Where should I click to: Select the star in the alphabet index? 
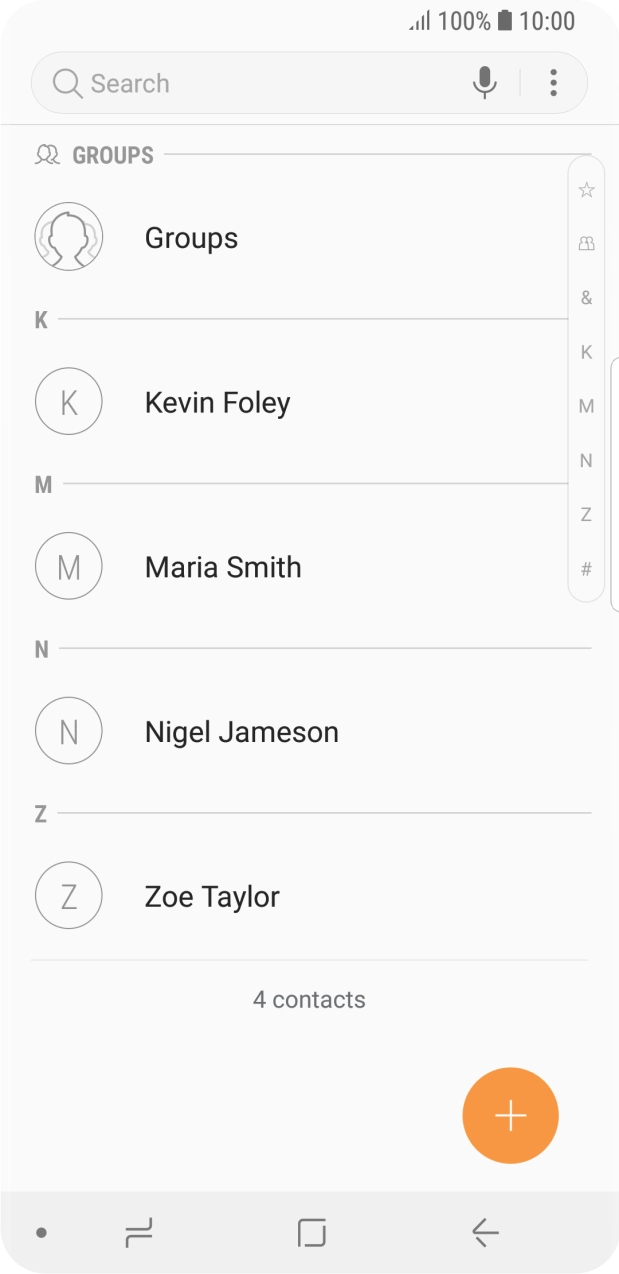pos(585,189)
